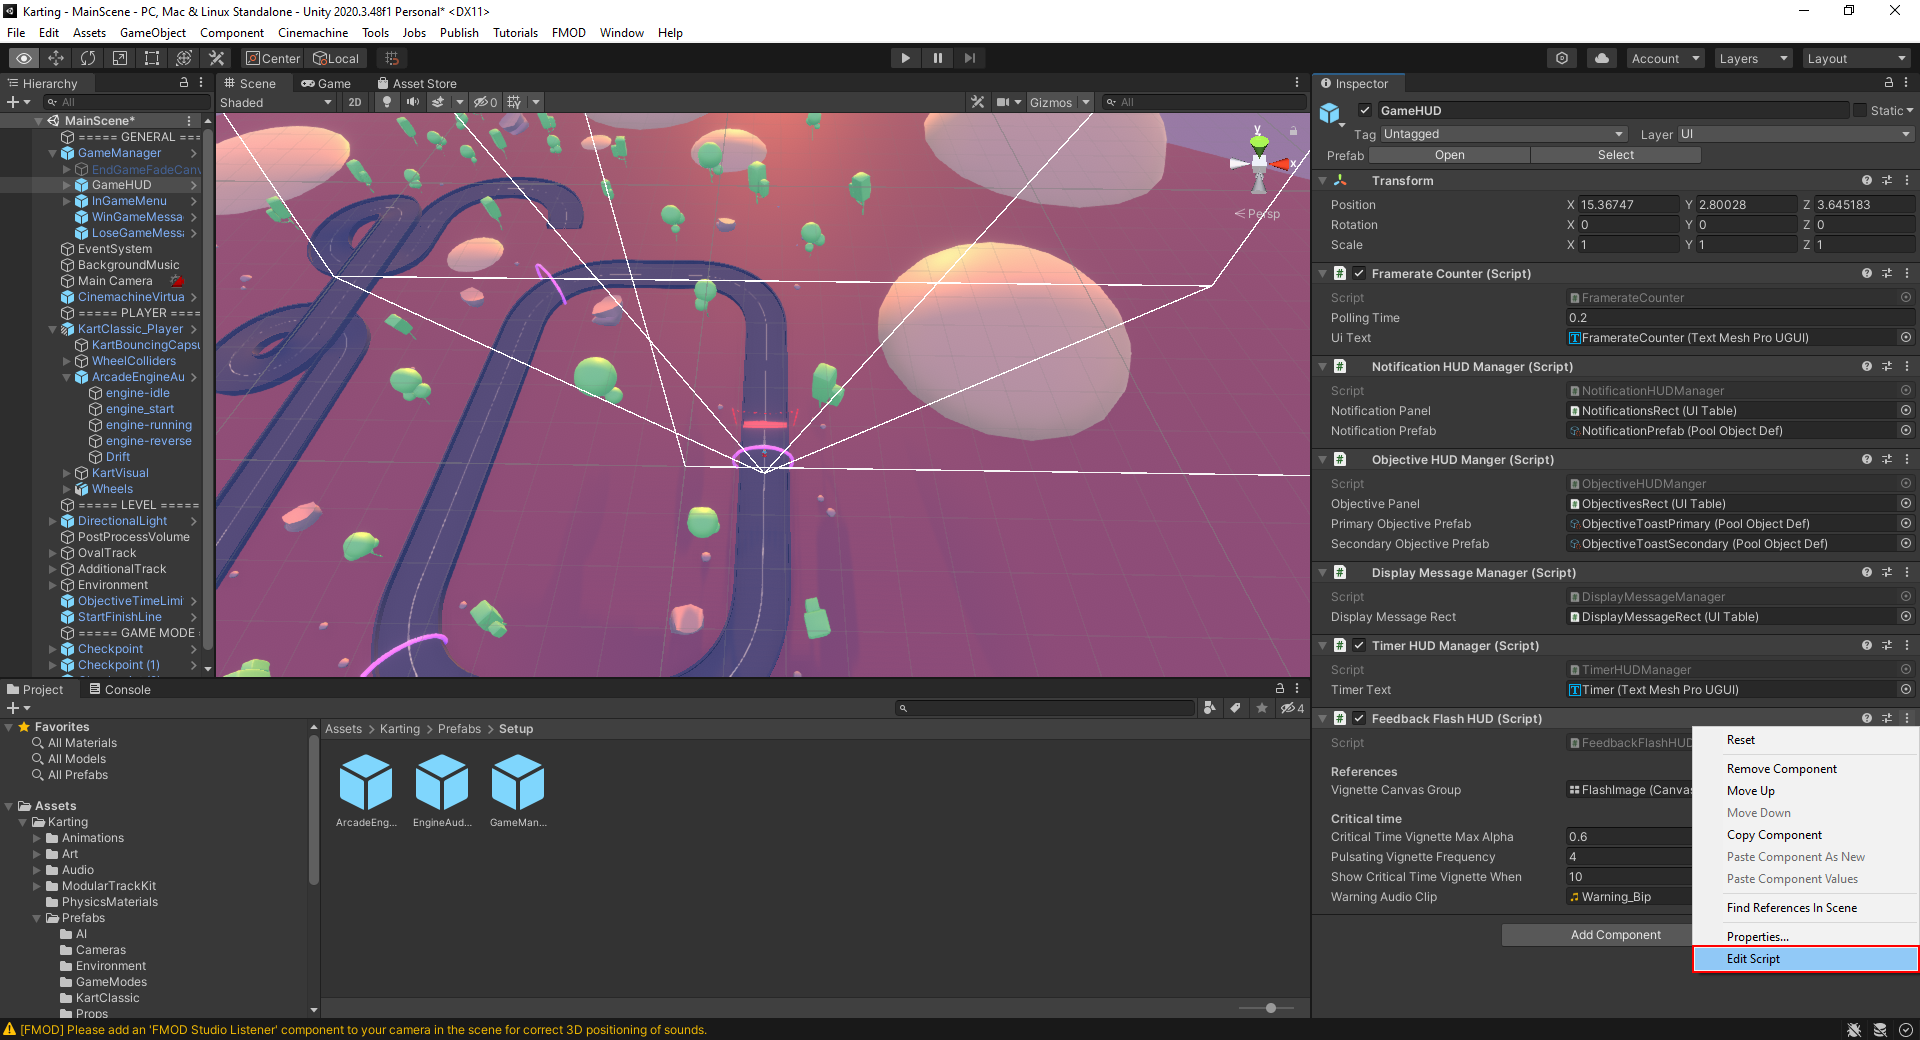Screen dimensions: 1920x1040
Task: Toggle the Static checkbox
Action: pyautogui.click(x=1860, y=111)
